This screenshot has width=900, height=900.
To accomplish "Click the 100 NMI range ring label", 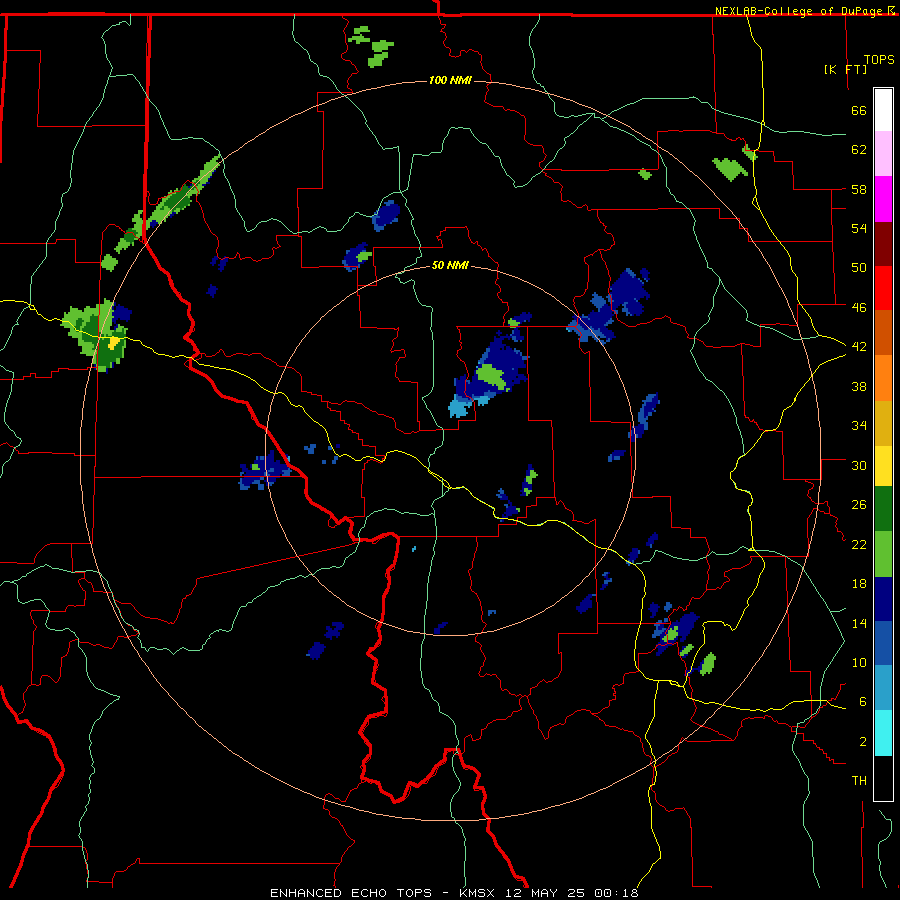I will (450, 80).
